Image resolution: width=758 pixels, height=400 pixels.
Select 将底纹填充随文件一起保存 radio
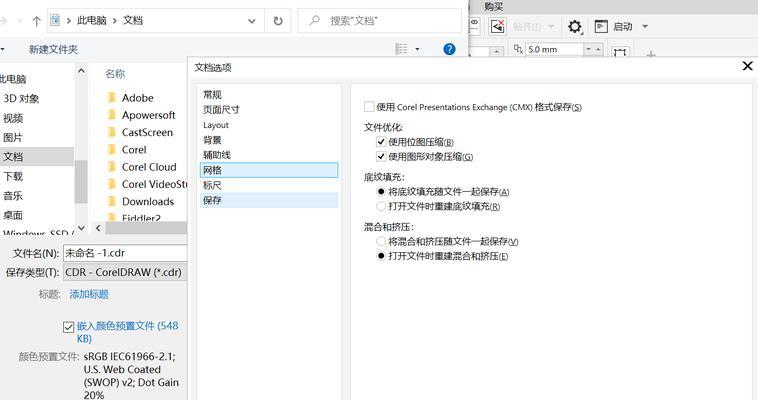[381, 192]
